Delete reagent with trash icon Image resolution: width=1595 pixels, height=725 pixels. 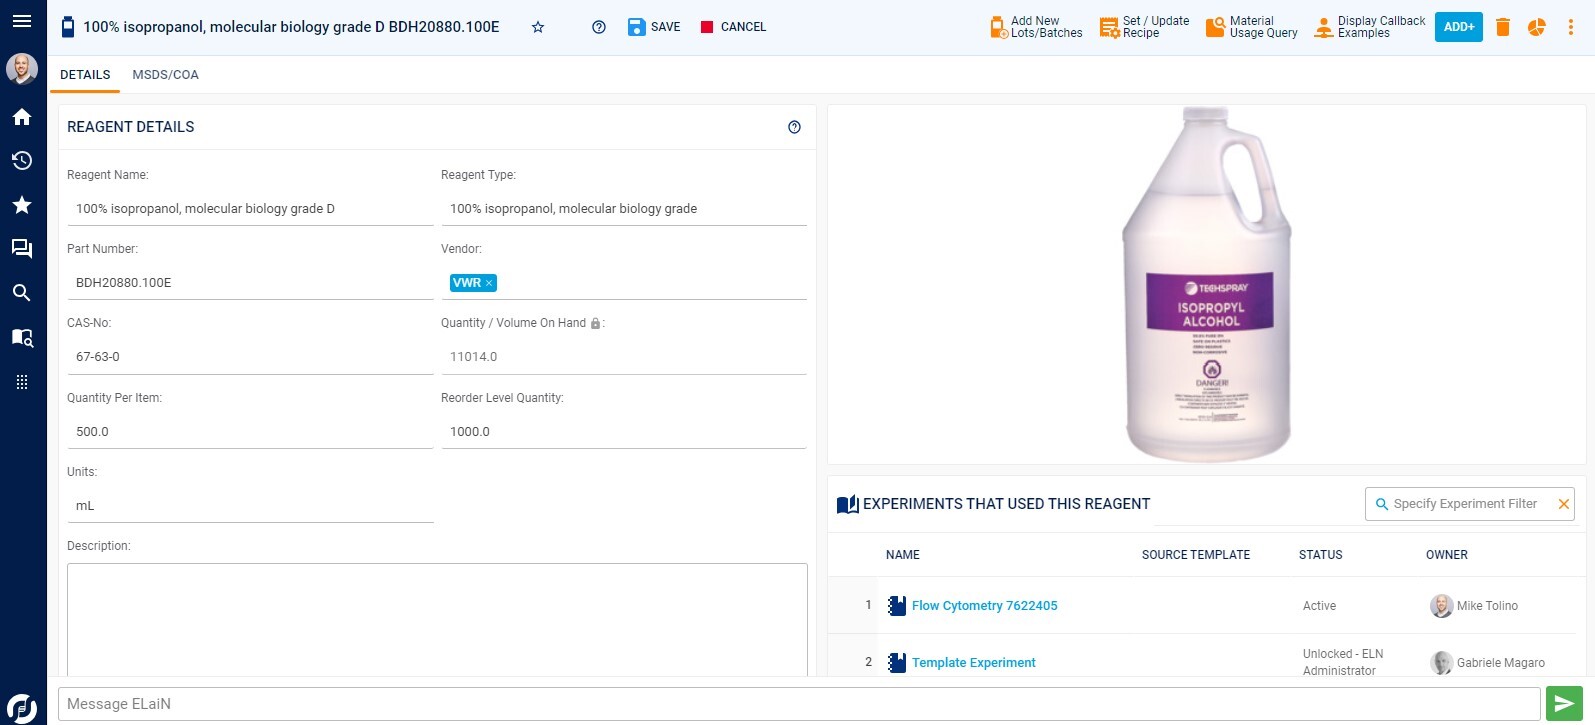(1502, 27)
